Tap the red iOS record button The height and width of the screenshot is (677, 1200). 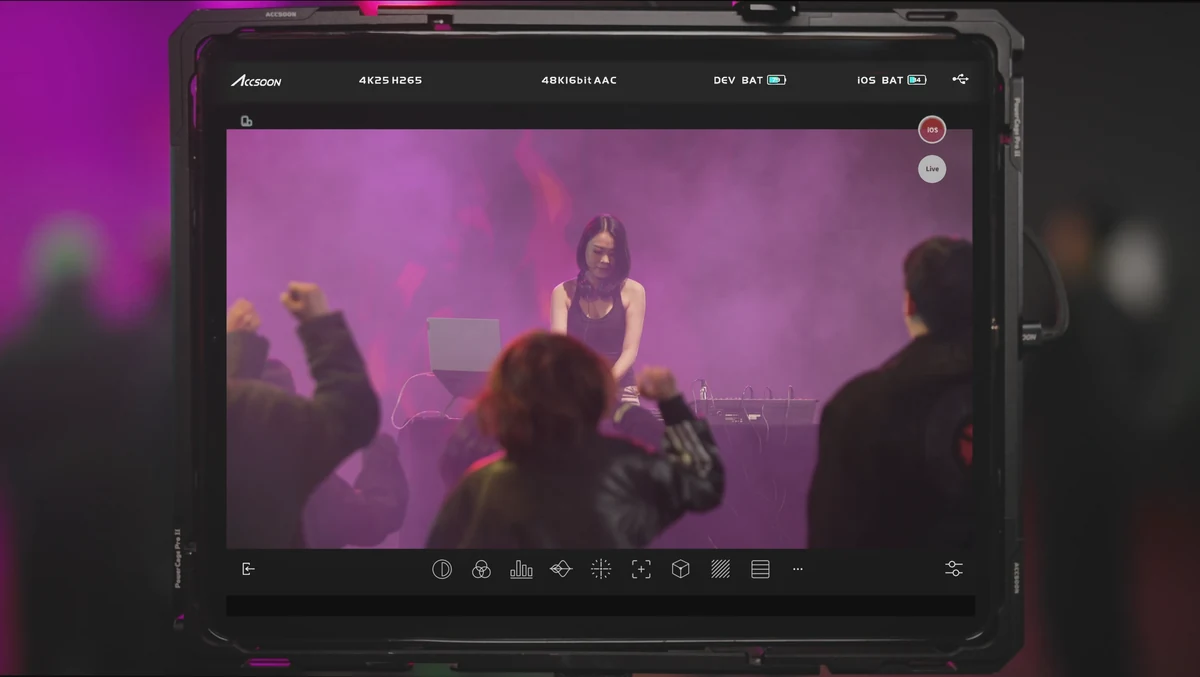click(x=932, y=130)
